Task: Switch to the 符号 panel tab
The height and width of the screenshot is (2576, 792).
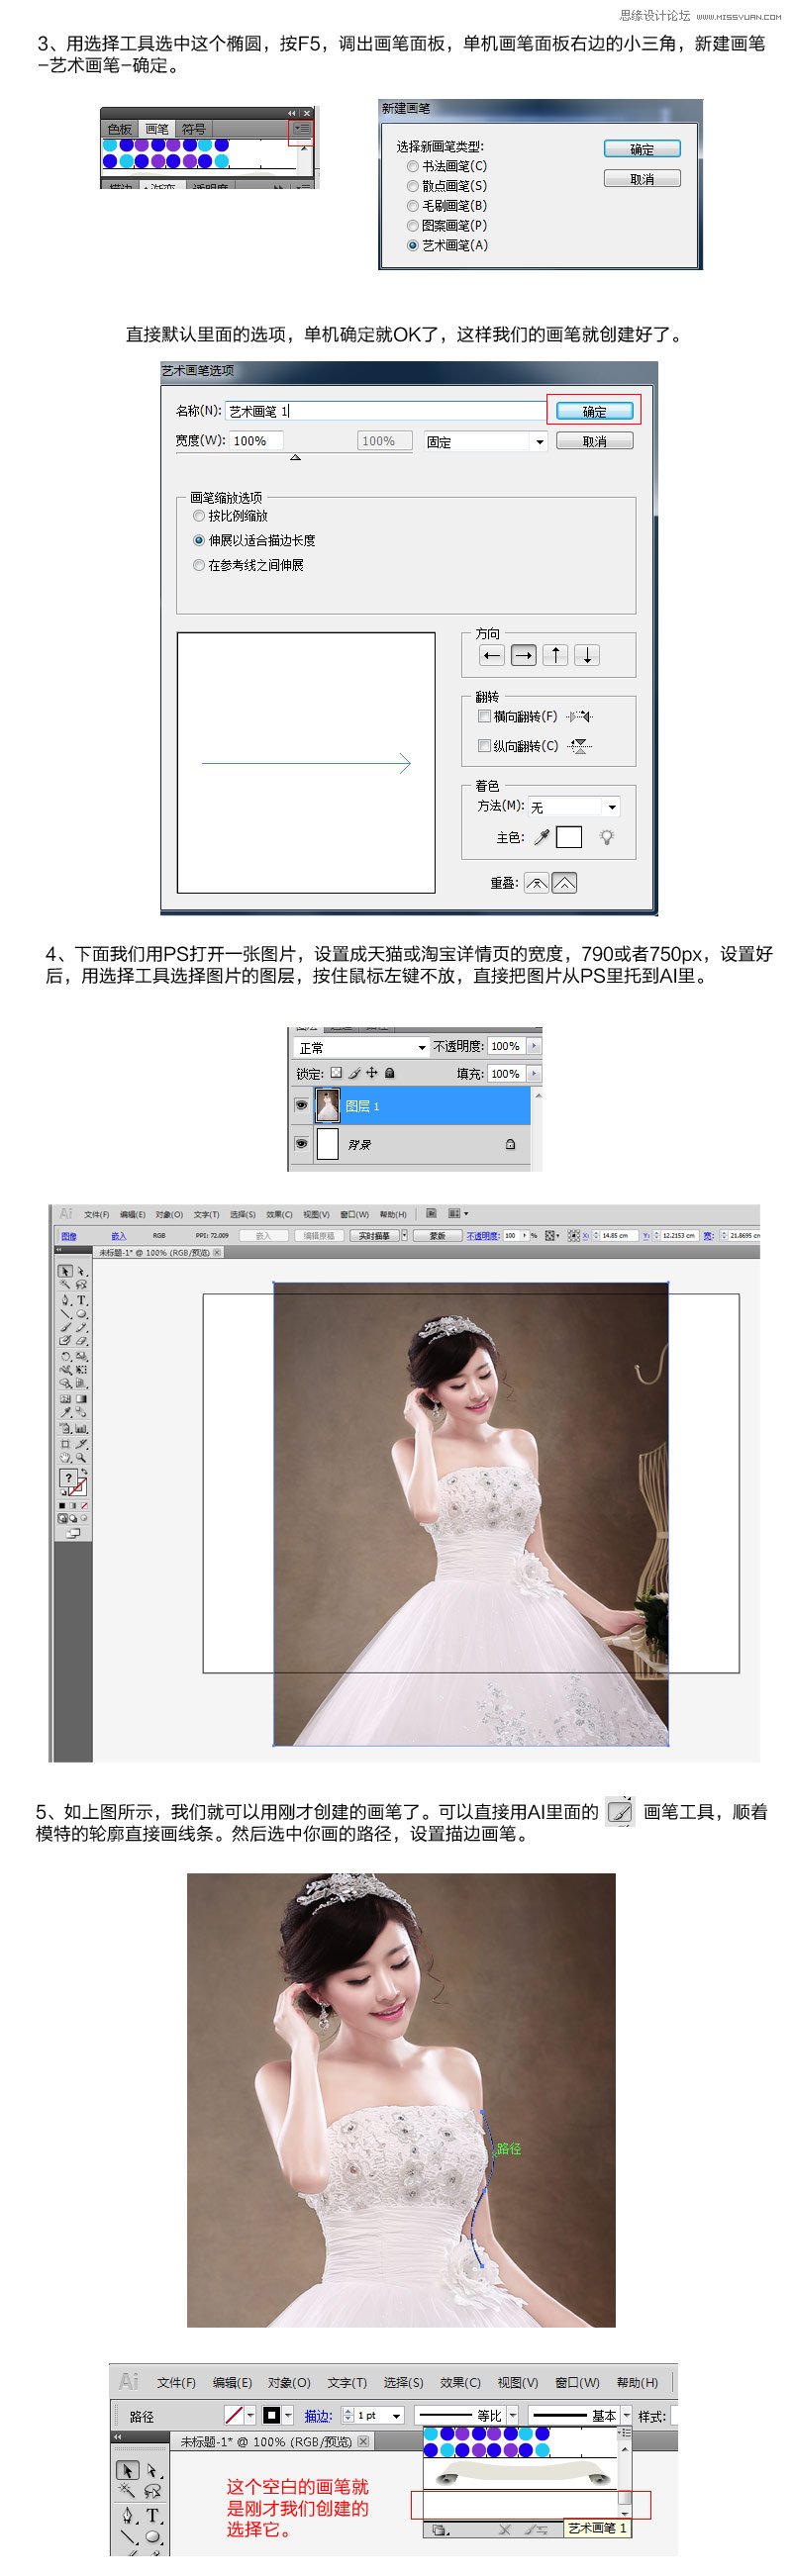Action: tap(193, 129)
